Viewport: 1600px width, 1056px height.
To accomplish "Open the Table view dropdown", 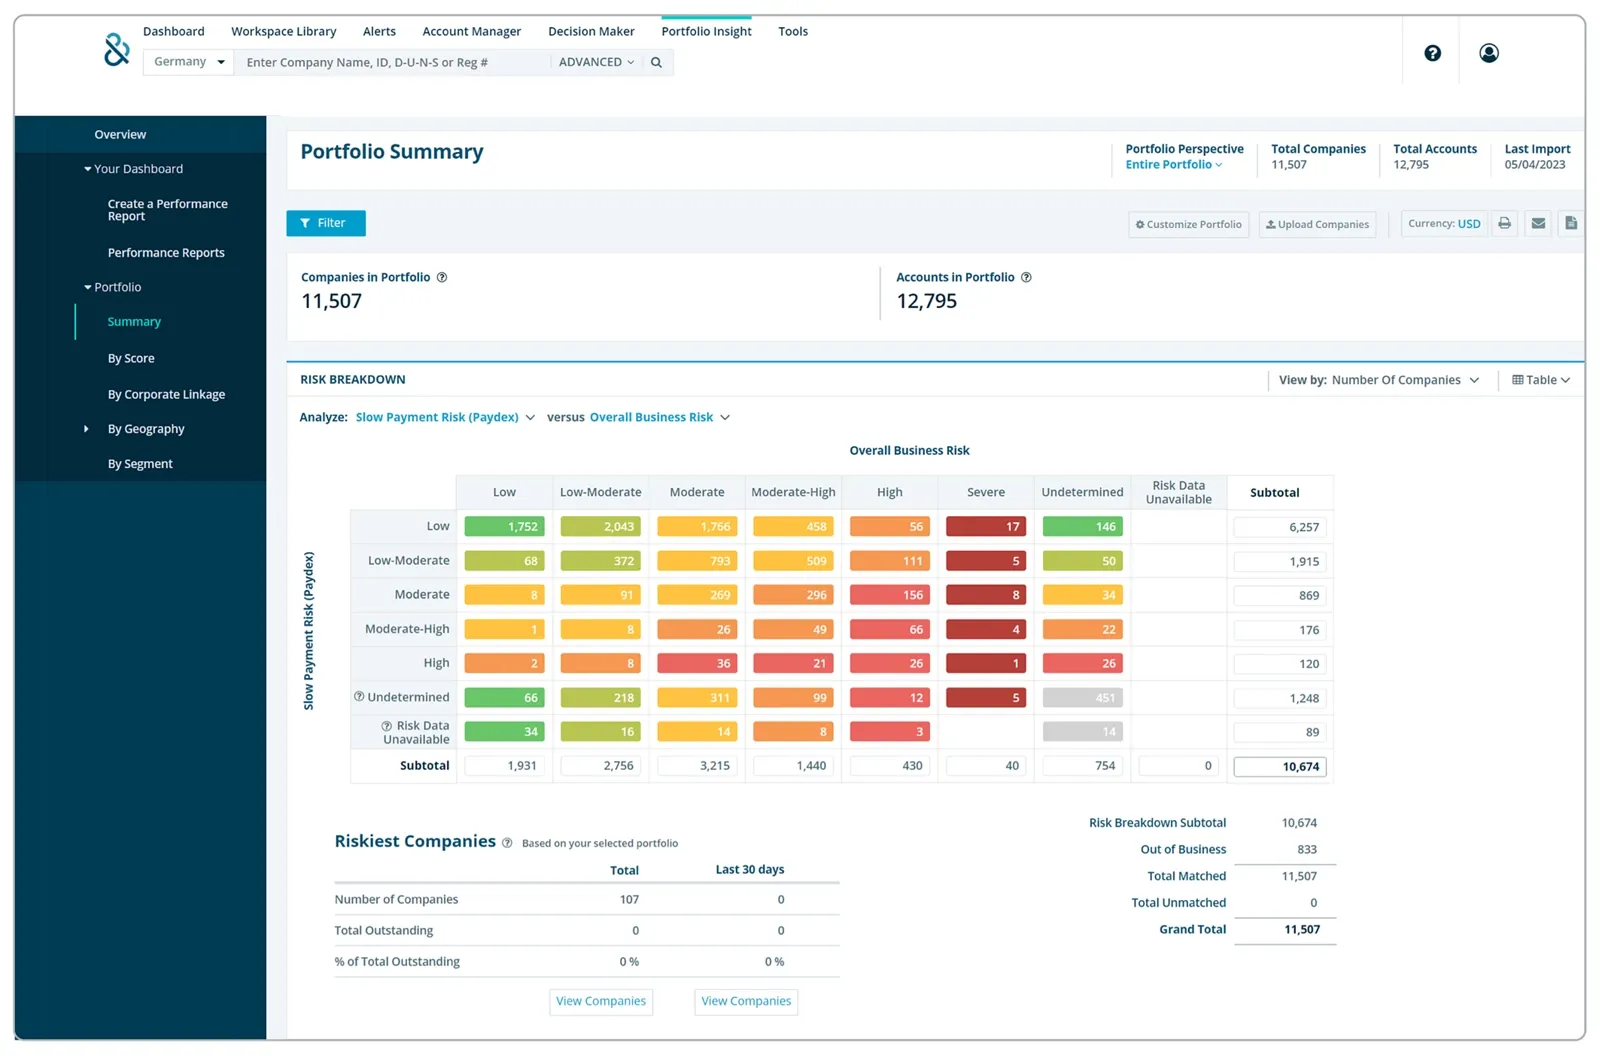I will point(1541,380).
